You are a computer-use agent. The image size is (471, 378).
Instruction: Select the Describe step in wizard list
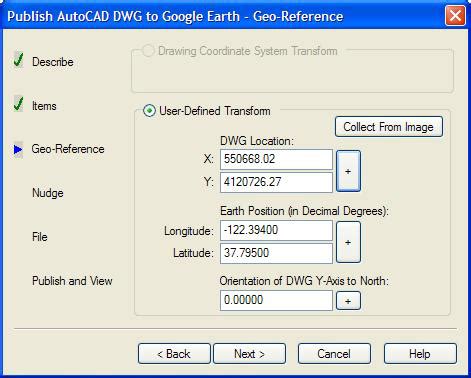click(x=53, y=62)
